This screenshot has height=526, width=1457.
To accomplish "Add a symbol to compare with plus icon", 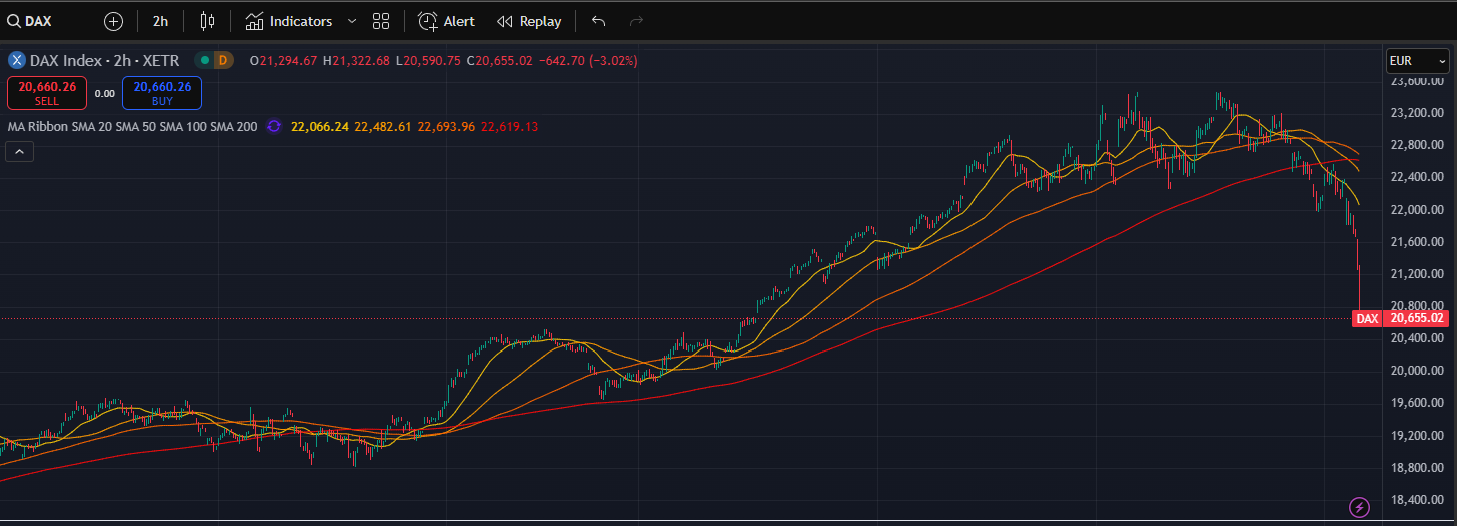I will click(x=113, y=21).
